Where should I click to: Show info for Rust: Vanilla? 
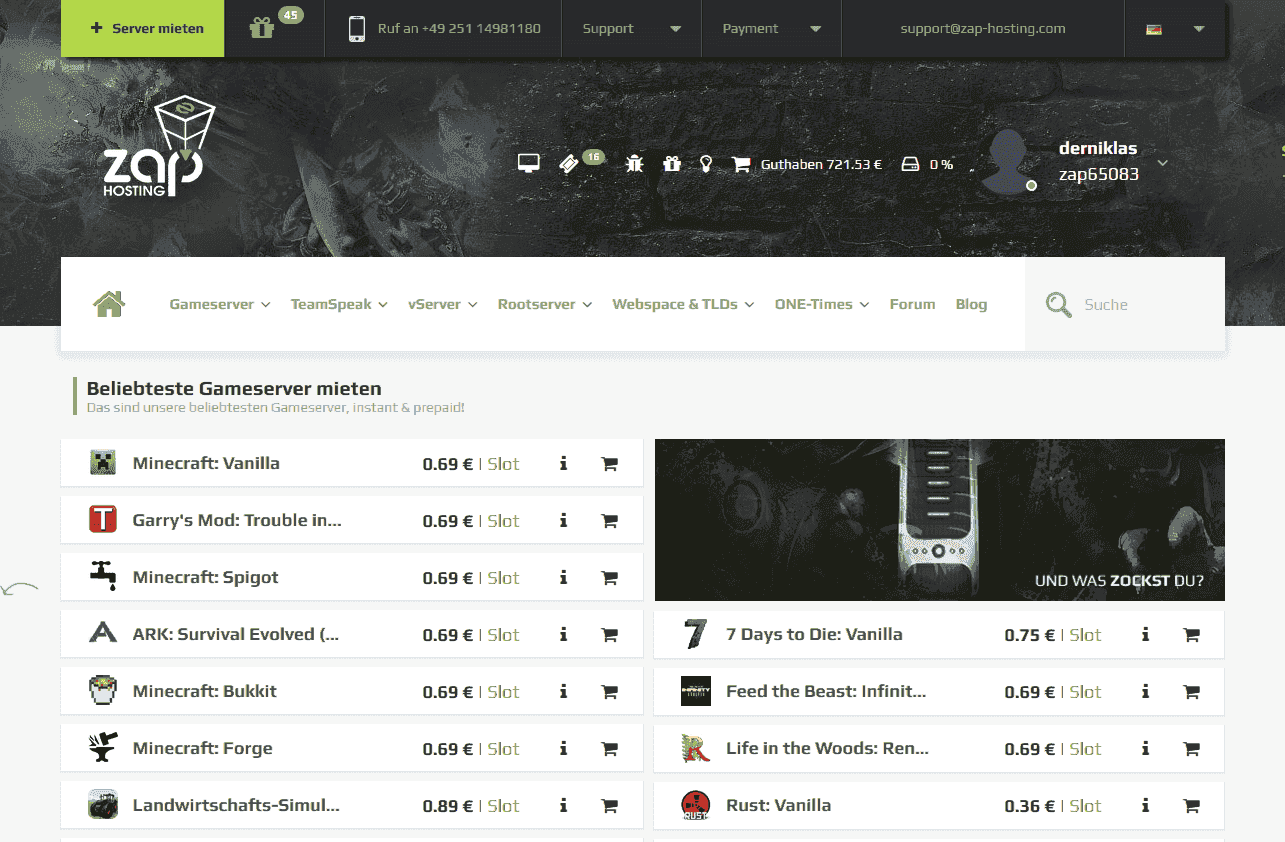[1146, 805]
